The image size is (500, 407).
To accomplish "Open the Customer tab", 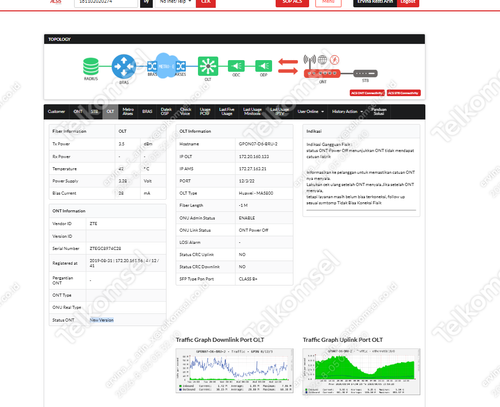I will point(56,112).
